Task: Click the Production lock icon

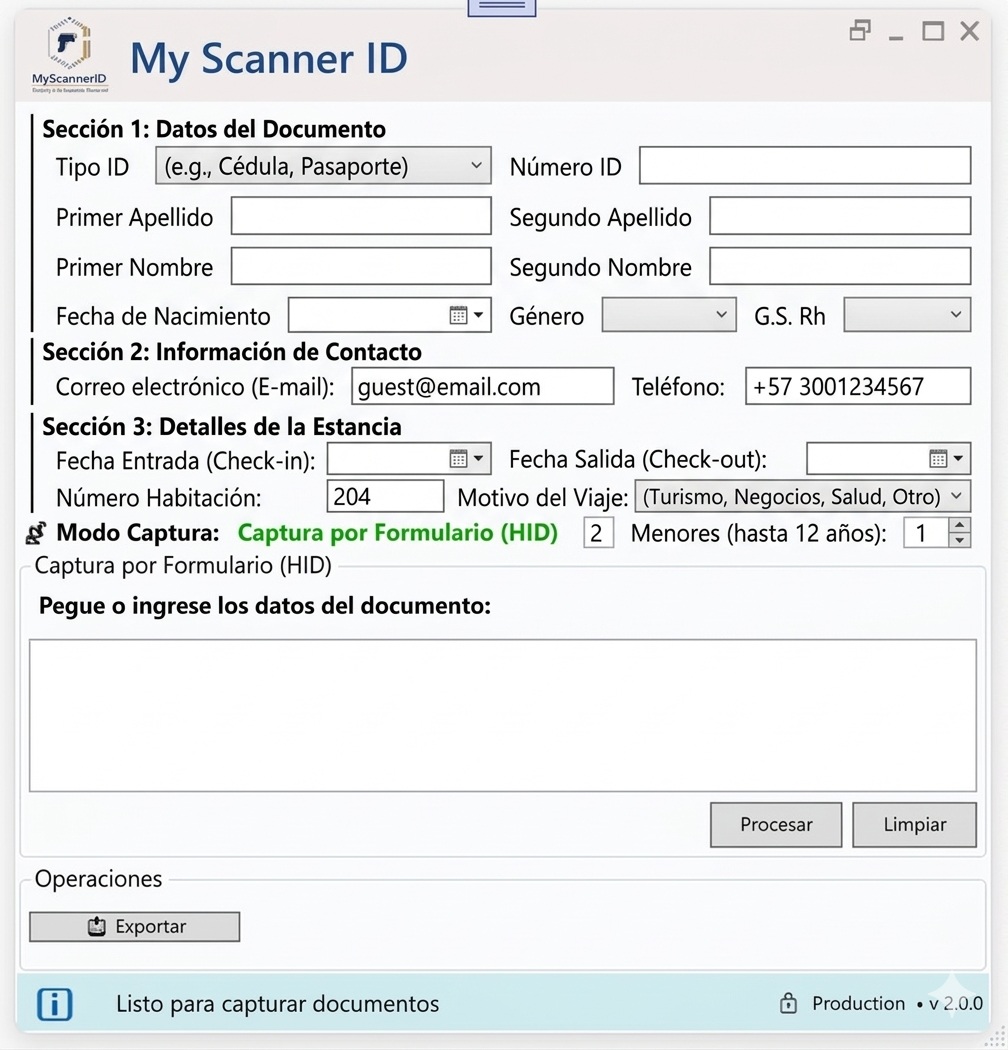Action: click(788, 1003)
